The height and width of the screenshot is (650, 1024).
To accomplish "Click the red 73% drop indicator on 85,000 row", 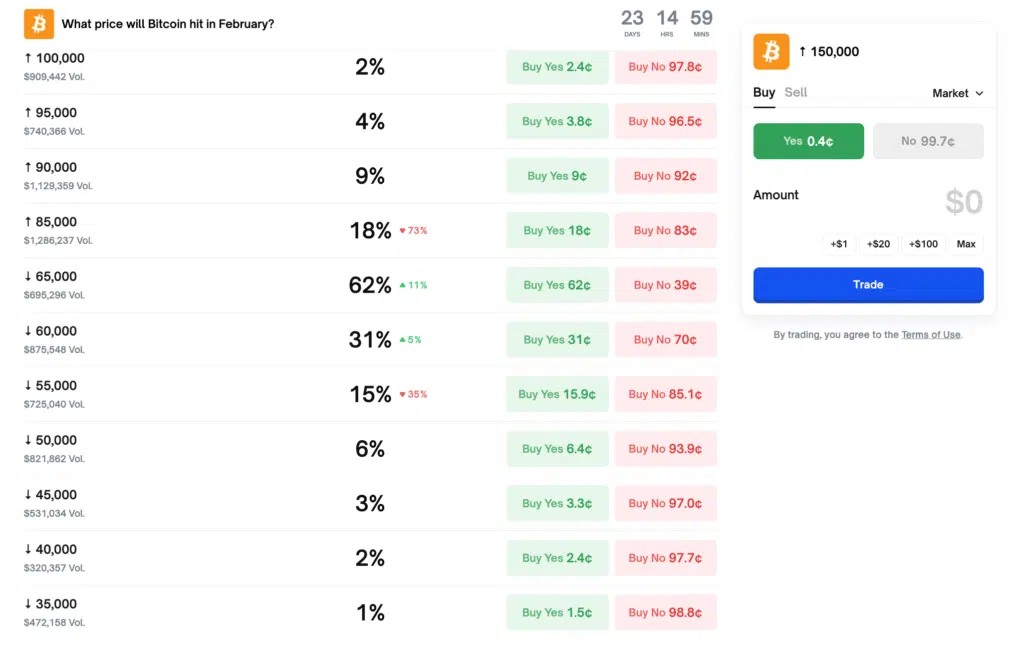I will coord(414,230).
